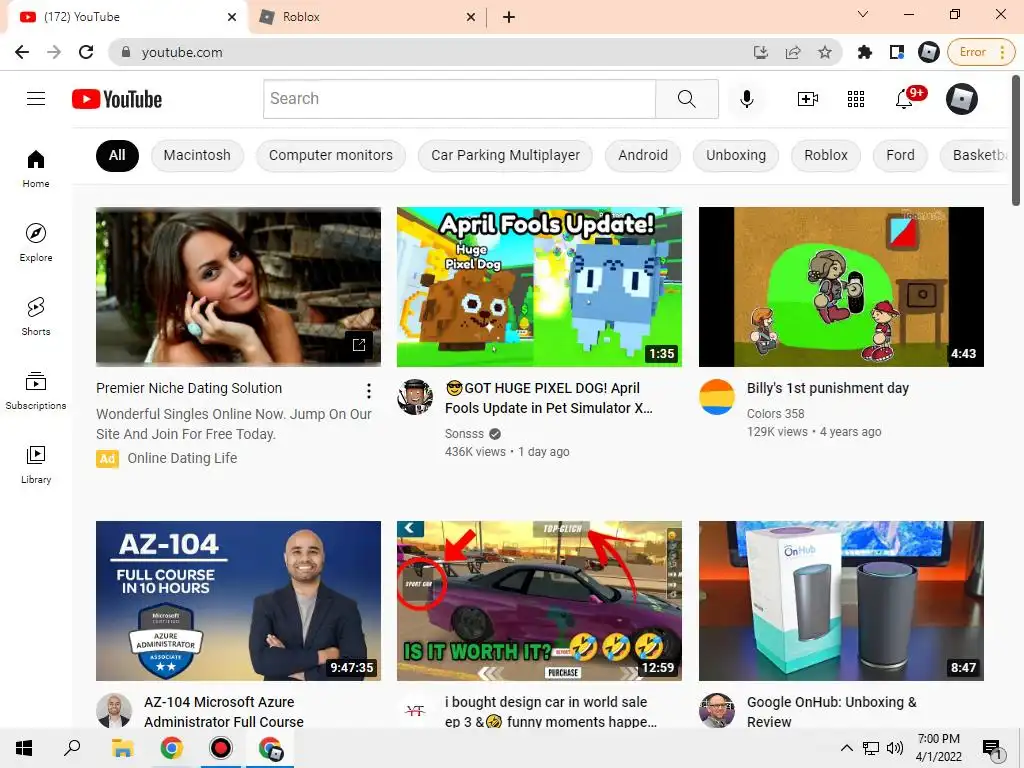Open Explore in the sidebar
The image size is (1024, 768).
tap(36, 242)
